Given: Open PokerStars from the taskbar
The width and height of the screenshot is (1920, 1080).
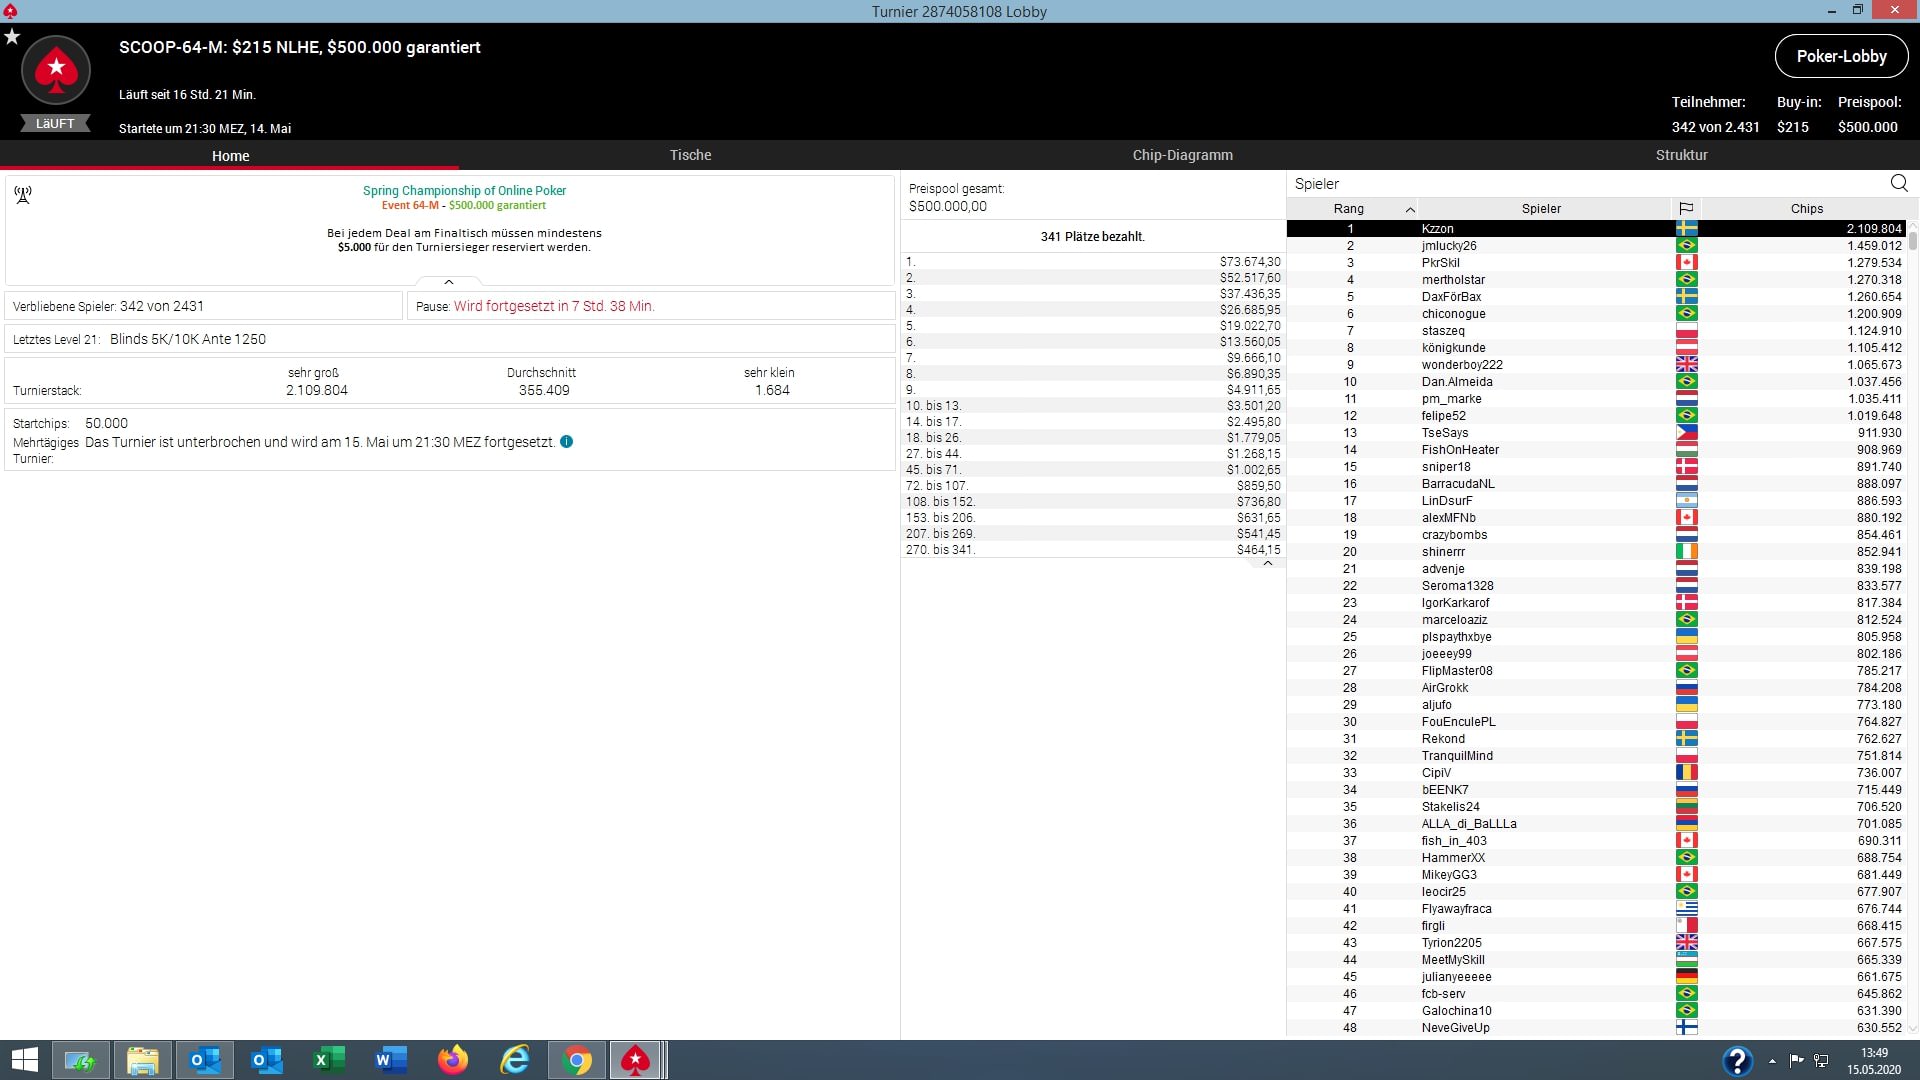Looking at the screenshot, I should (x=635, y=1060).
